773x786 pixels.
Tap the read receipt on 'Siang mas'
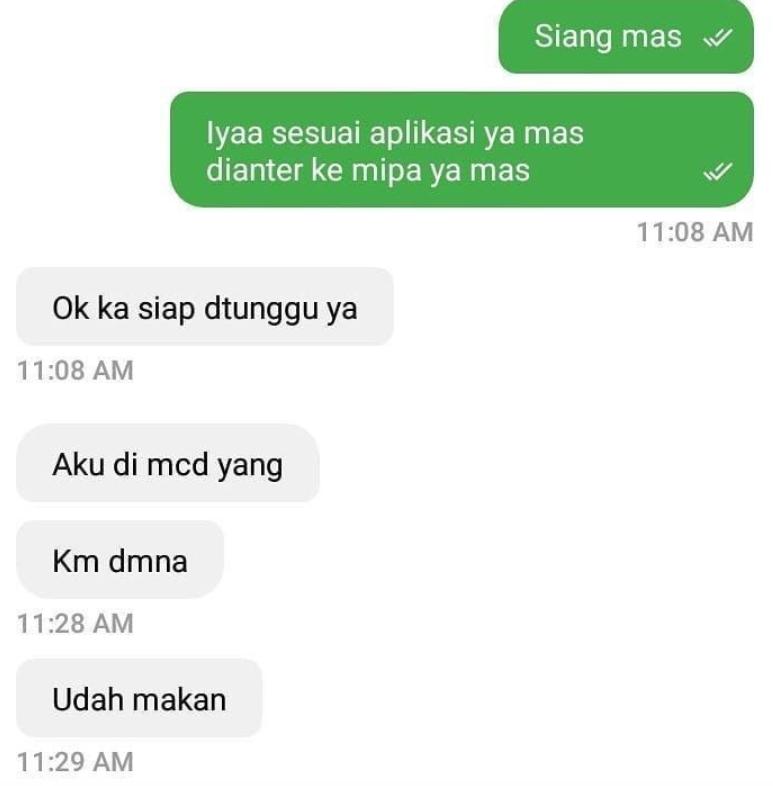[718, 38]
